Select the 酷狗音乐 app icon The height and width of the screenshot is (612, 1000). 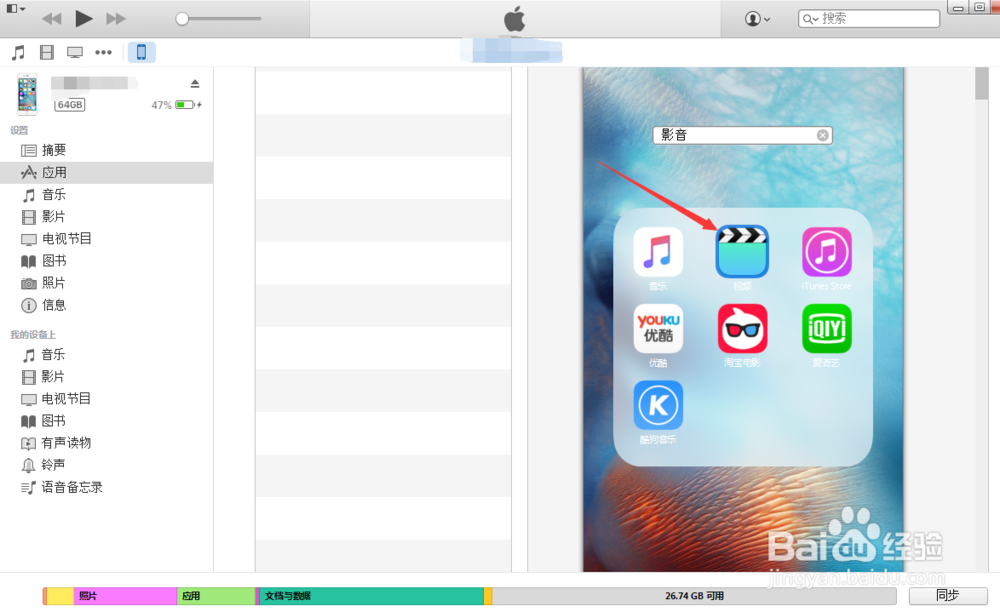[x=658, y=405]
